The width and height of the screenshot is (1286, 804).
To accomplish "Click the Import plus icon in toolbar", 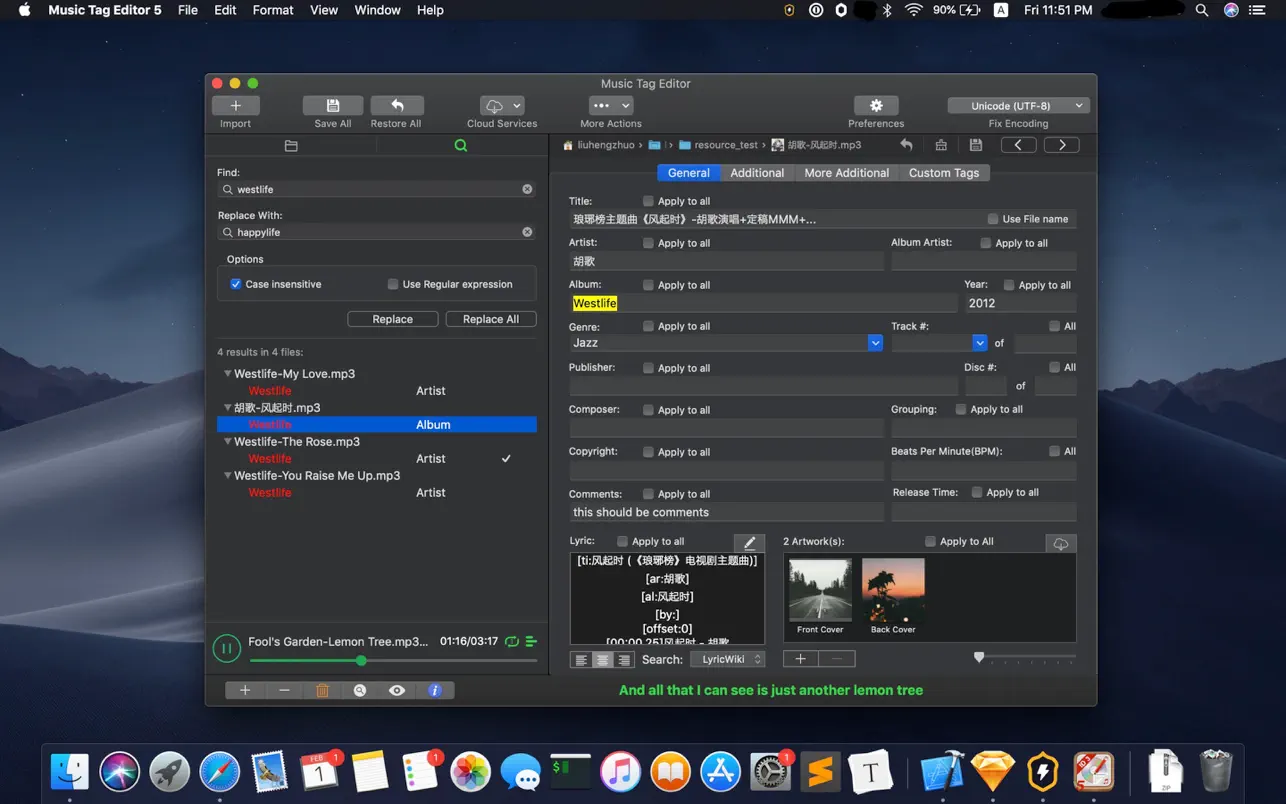I will [236, 106].
